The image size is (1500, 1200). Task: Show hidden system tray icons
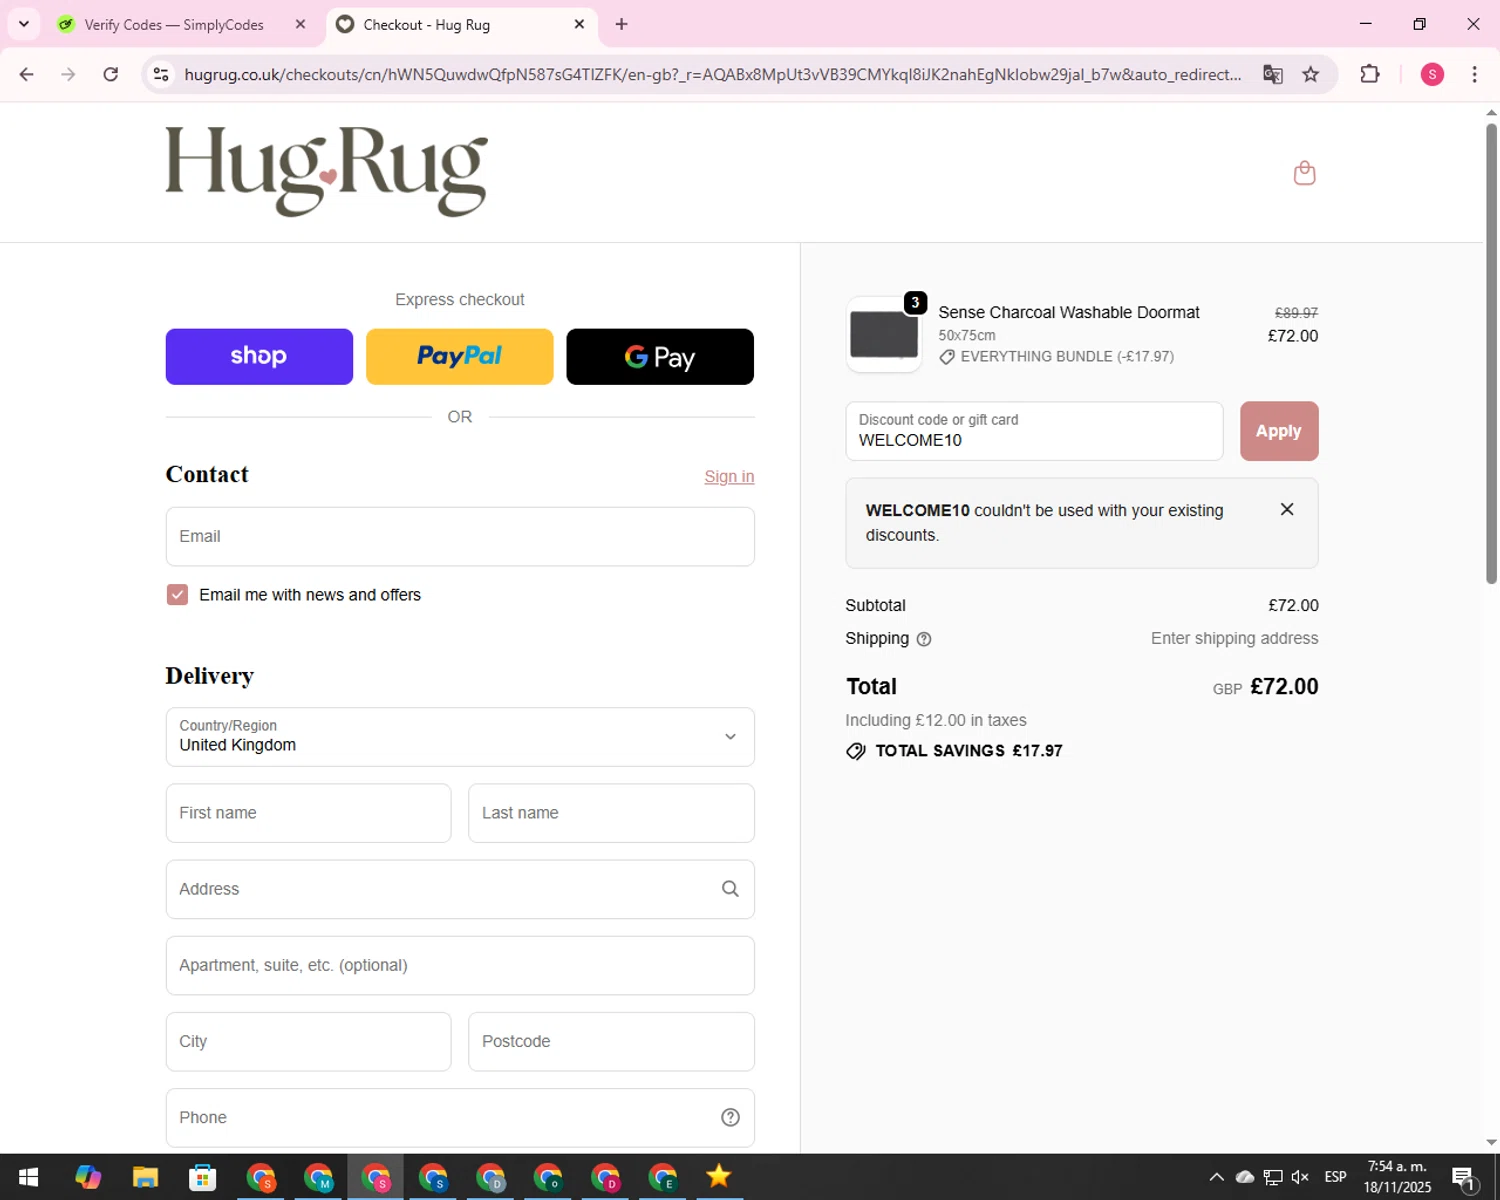click(1216, 1177)
